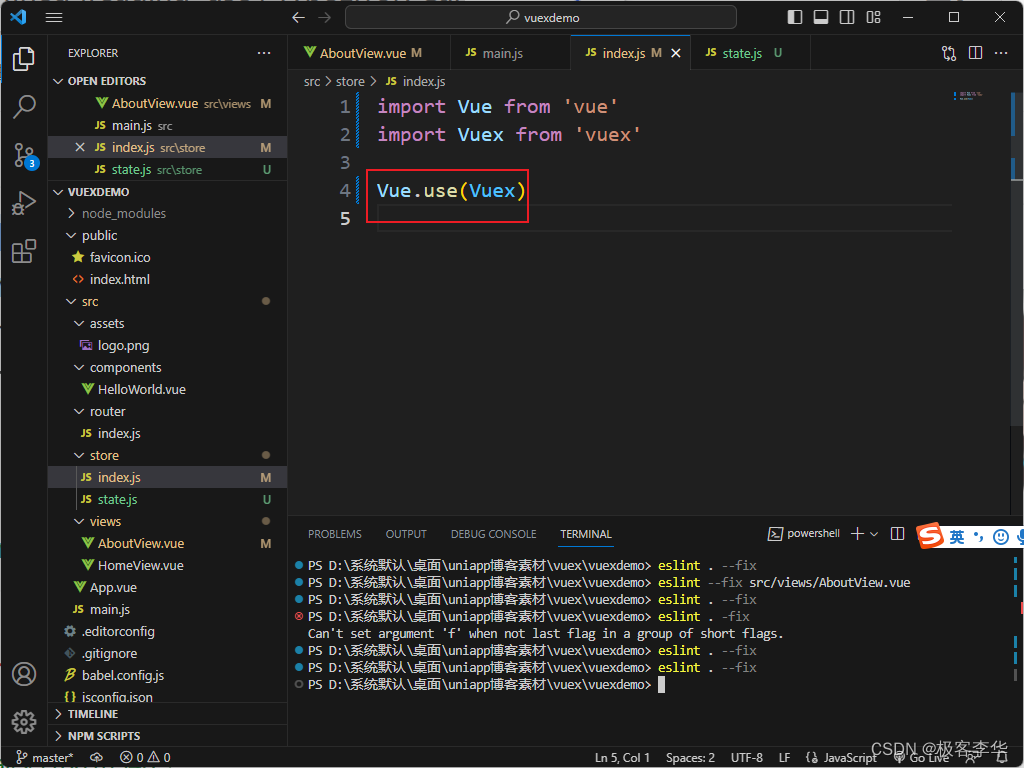1024x768 pixels.
Task: Click the Explorer actions ellipsis menu
Action: click(263, 52)
